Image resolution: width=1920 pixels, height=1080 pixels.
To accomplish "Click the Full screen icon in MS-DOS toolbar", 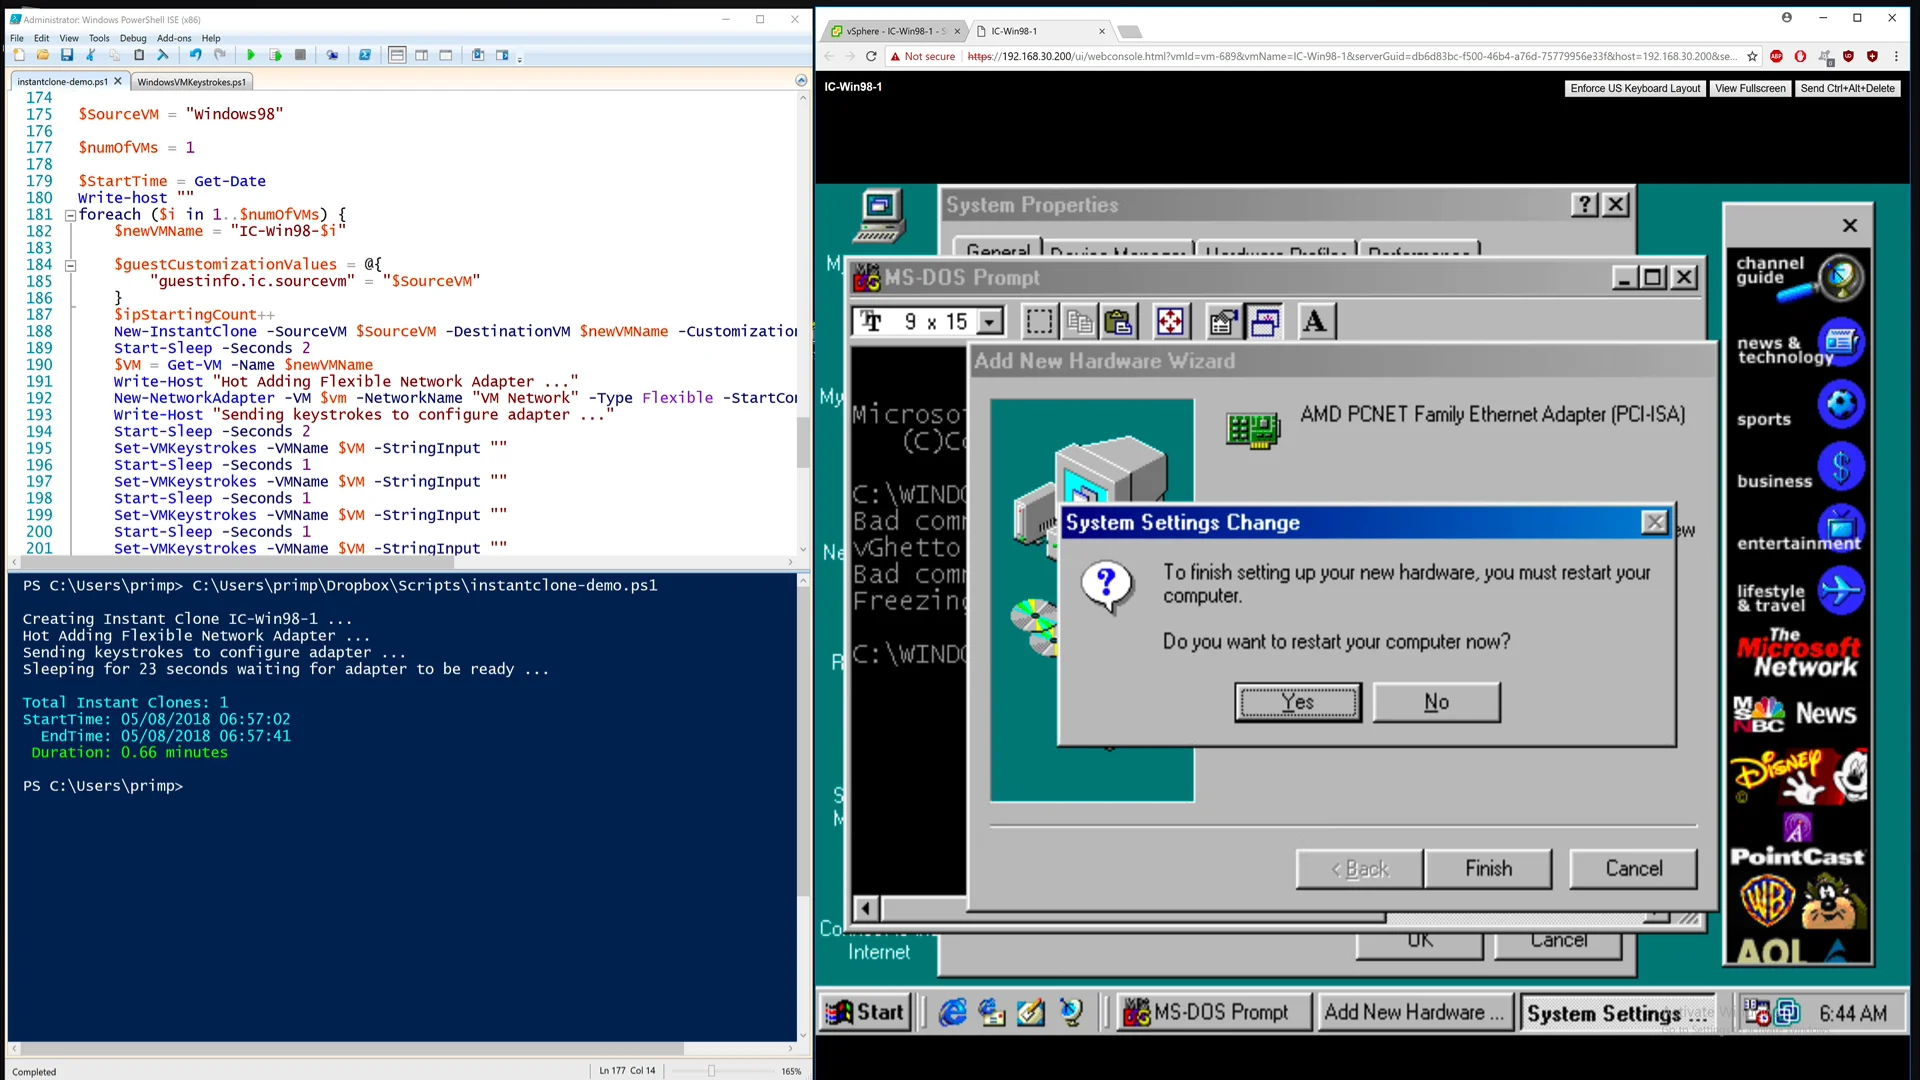I will point(1170,322).
